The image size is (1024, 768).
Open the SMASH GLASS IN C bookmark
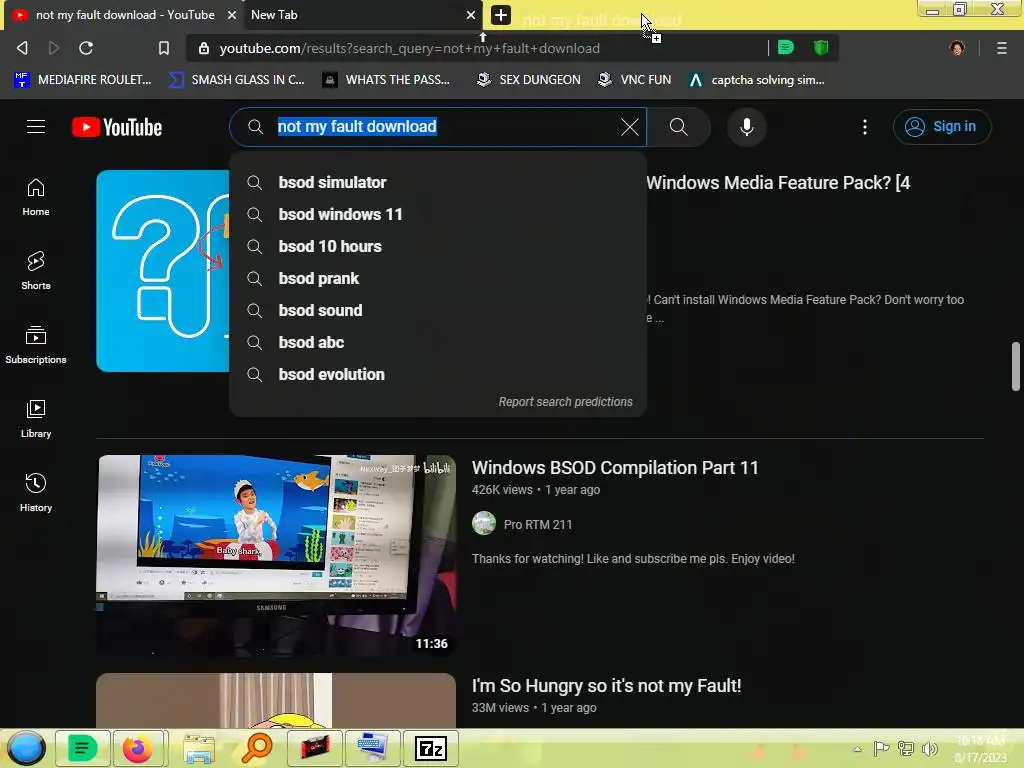click(236, 80)
